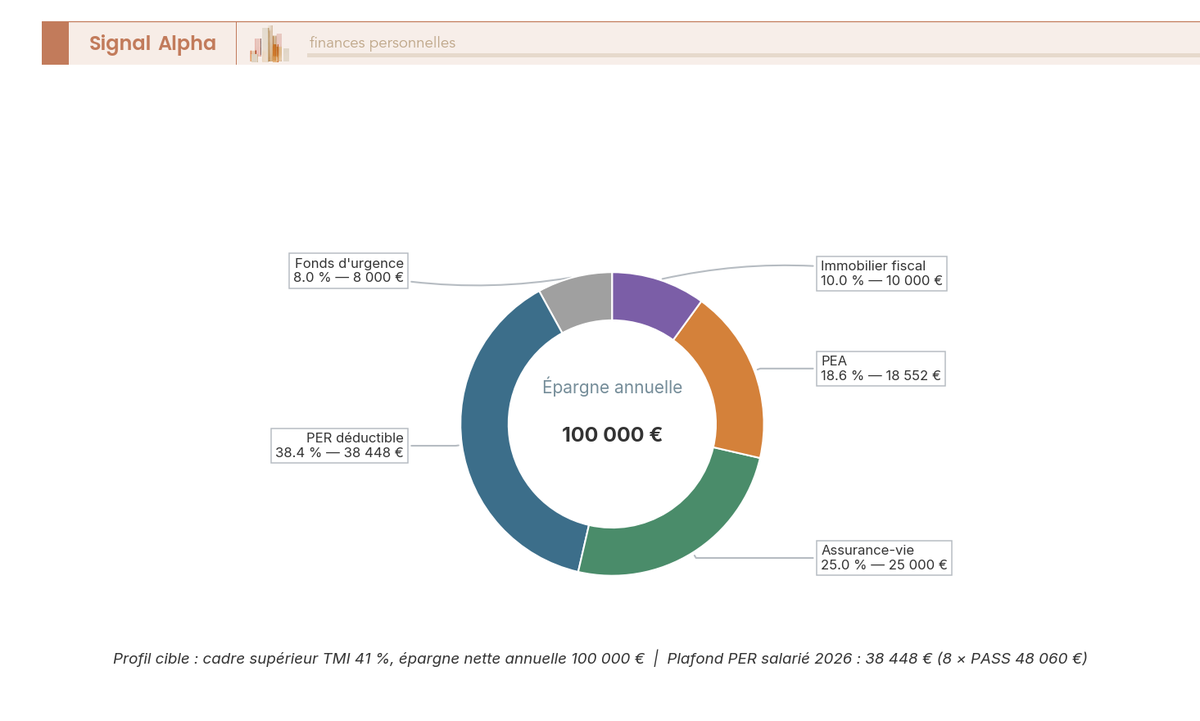The height and width of the screenshot is (721, 1200).
Task: Select the gray Fonds d'urgence donut segment
Action: point(580,298)
